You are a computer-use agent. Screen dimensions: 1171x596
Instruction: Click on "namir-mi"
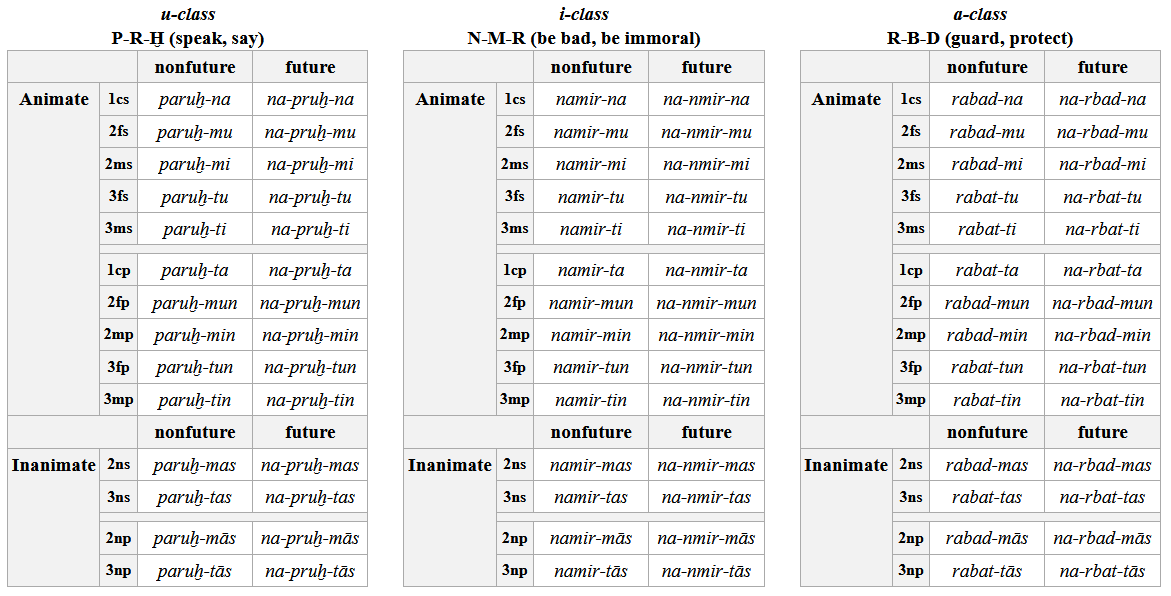coord(591,164)
